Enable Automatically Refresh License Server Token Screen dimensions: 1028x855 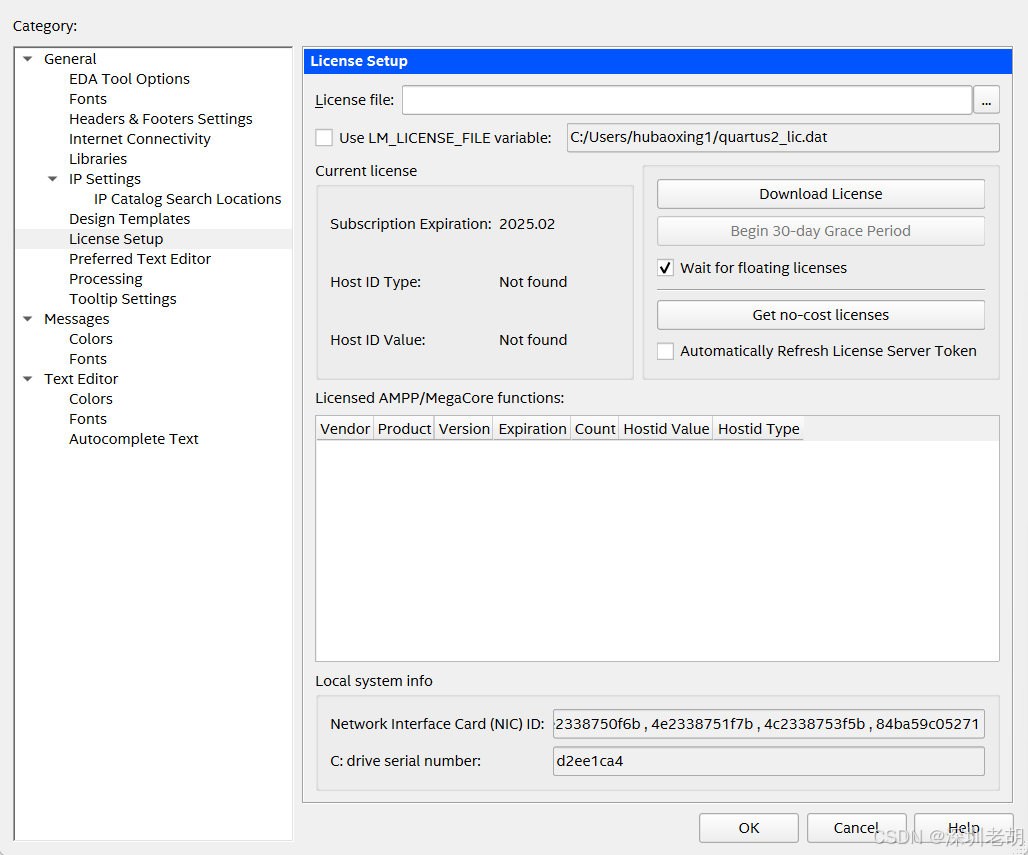(x=665, y=351)
